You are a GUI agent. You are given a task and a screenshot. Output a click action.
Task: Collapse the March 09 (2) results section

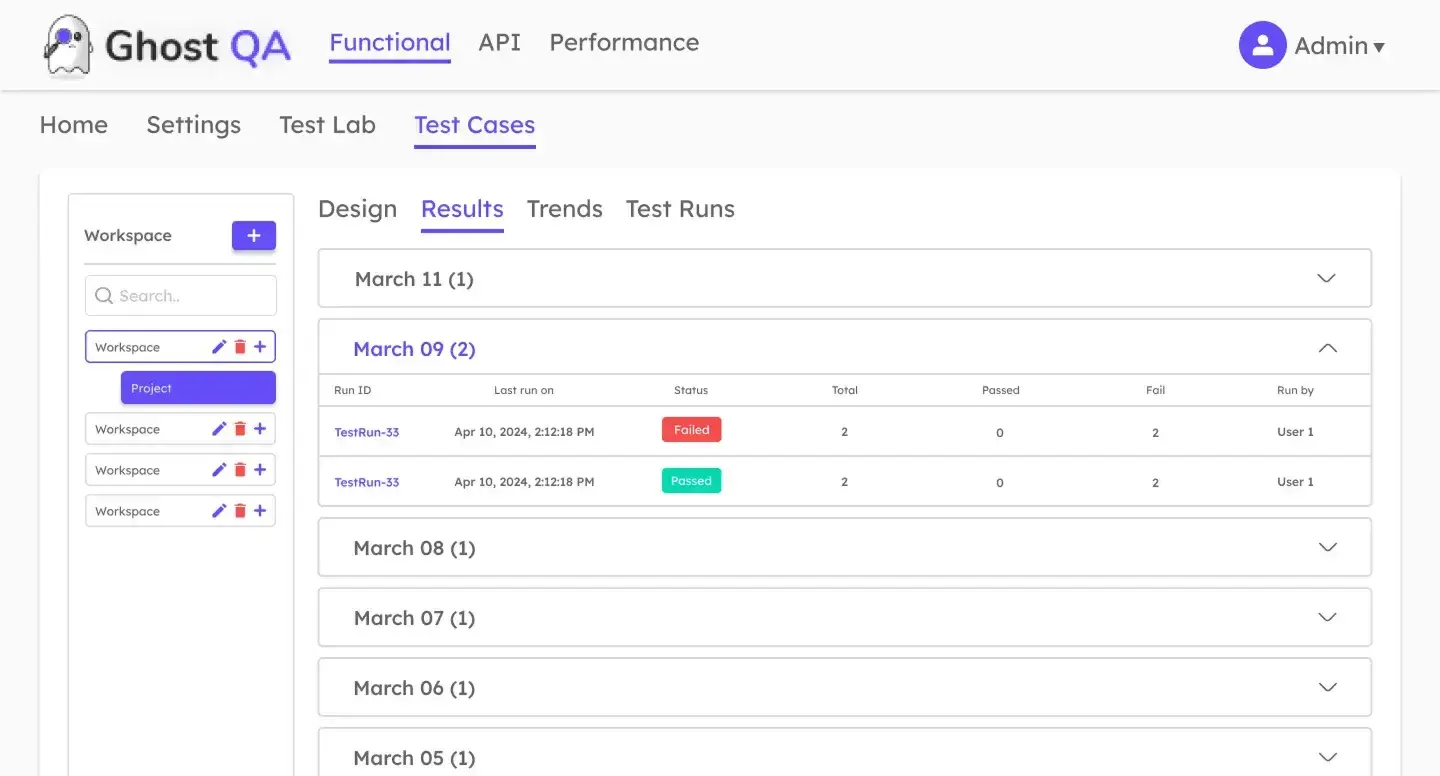click(1327, 348)
